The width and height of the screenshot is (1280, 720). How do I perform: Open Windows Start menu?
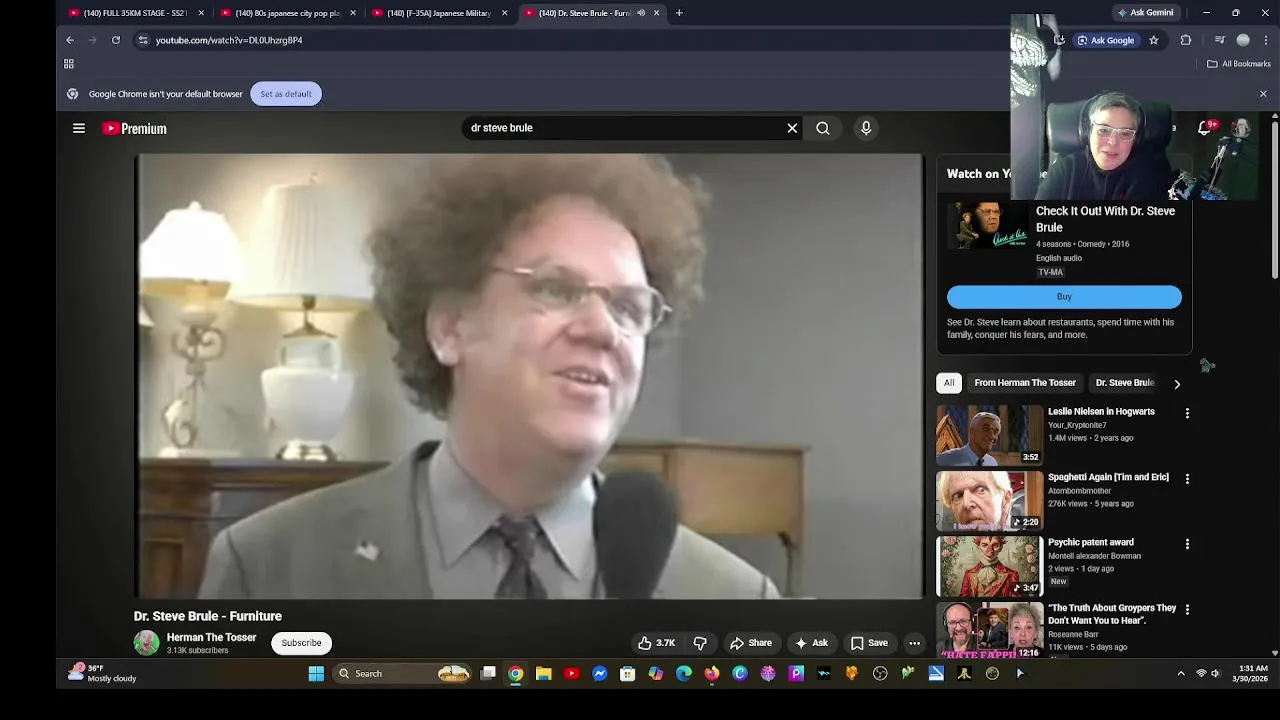pyautogui.click(x=316, y=673)
